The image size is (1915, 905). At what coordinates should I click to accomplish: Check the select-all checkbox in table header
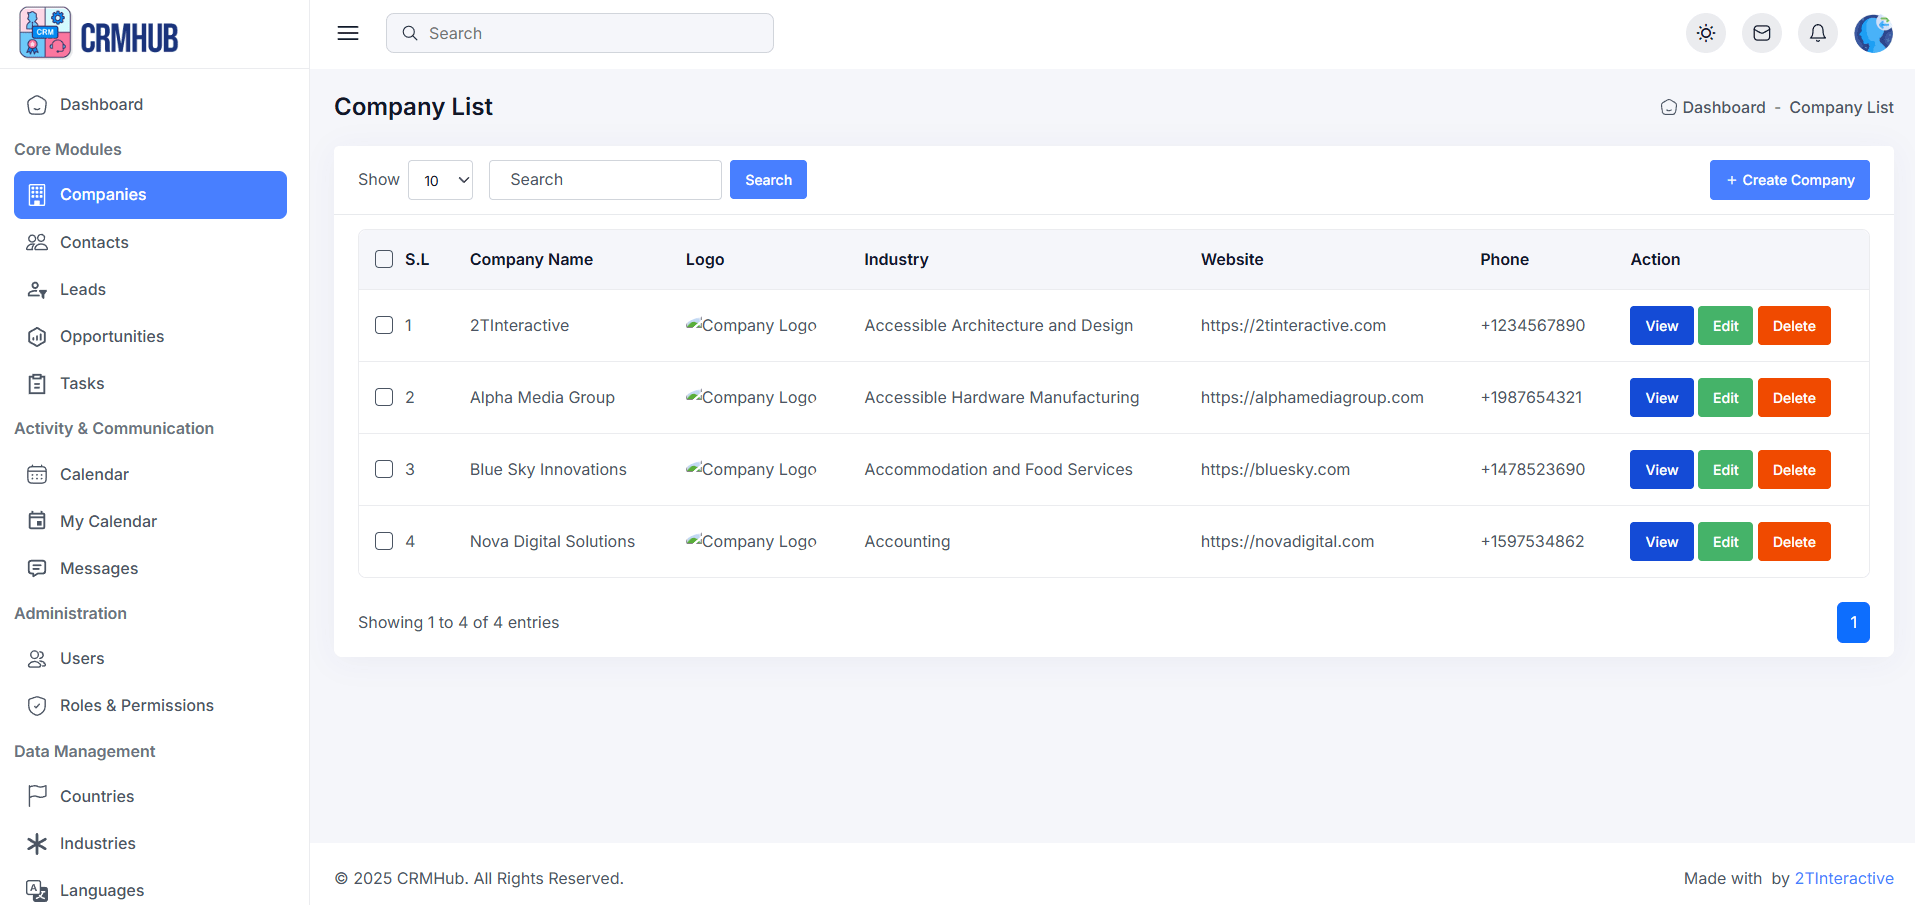click(384, 259)
